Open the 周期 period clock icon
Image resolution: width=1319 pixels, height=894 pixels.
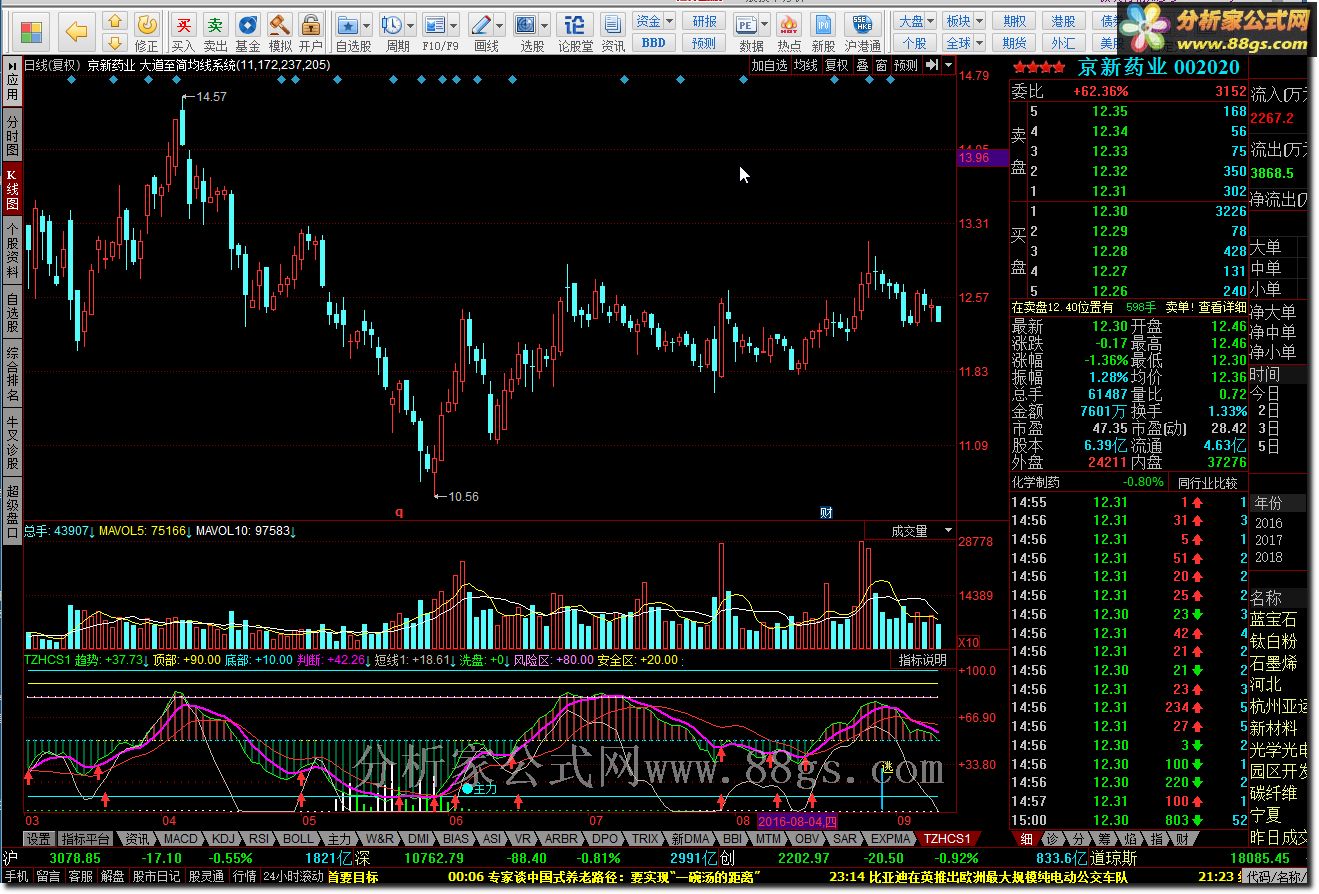392,25
